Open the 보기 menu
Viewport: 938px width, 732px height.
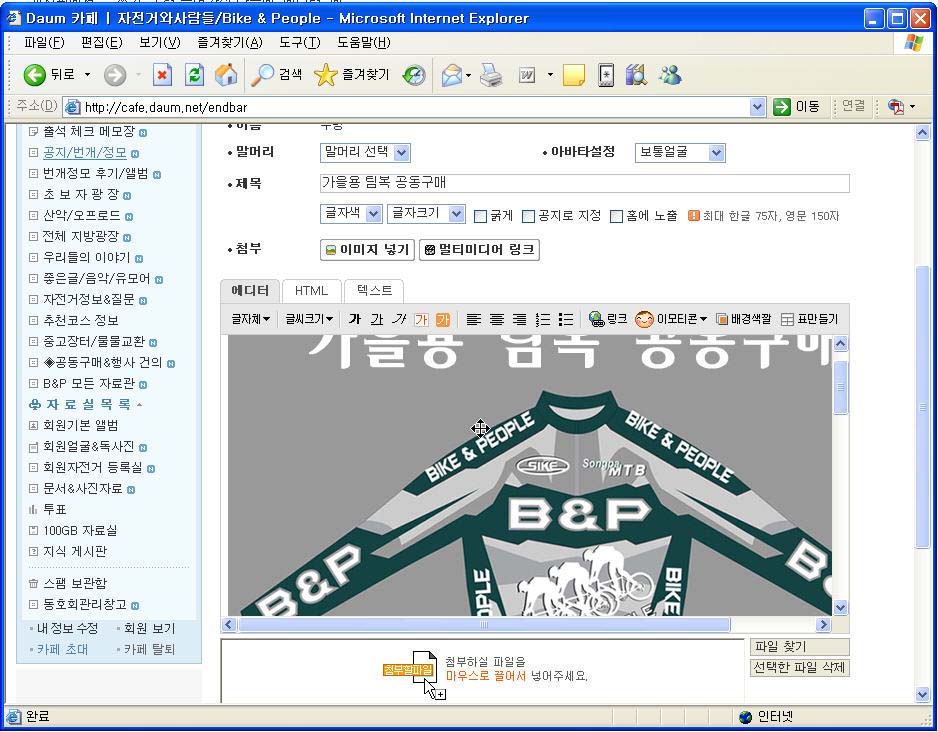click(x=160, y=42)
